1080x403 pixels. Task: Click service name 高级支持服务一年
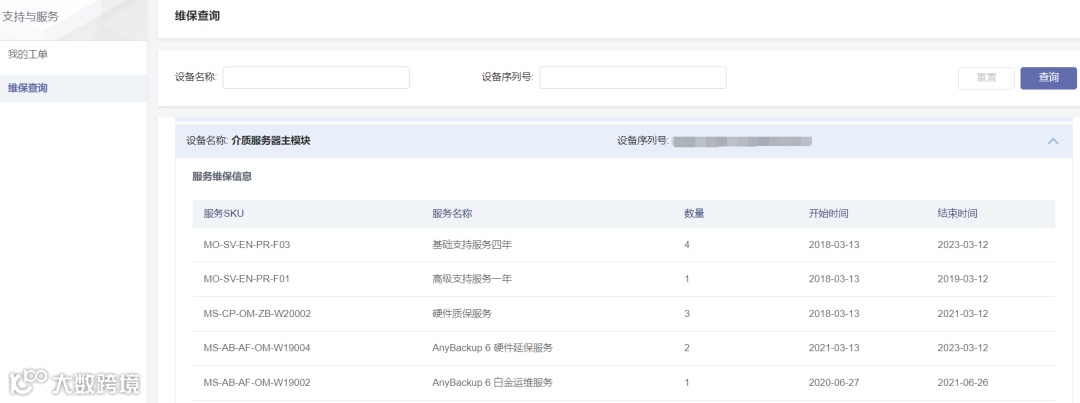pos(472,279)
